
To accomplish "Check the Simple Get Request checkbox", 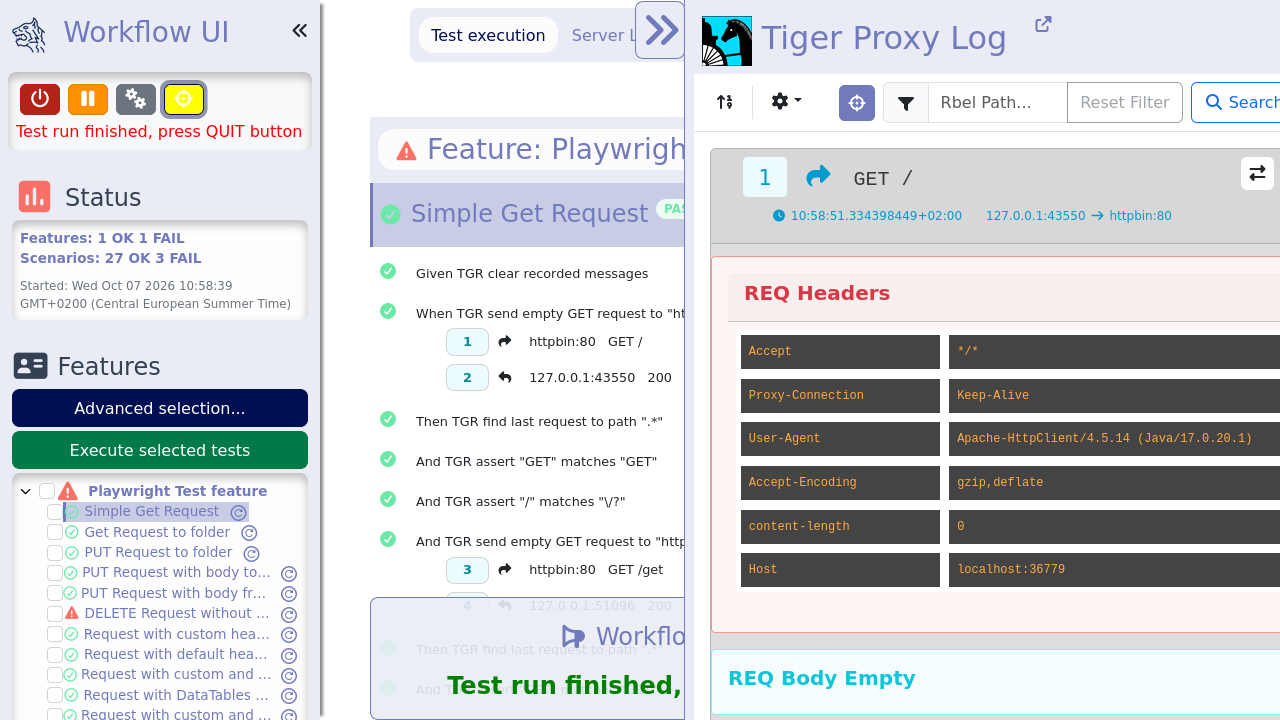I will click(55, 512).
